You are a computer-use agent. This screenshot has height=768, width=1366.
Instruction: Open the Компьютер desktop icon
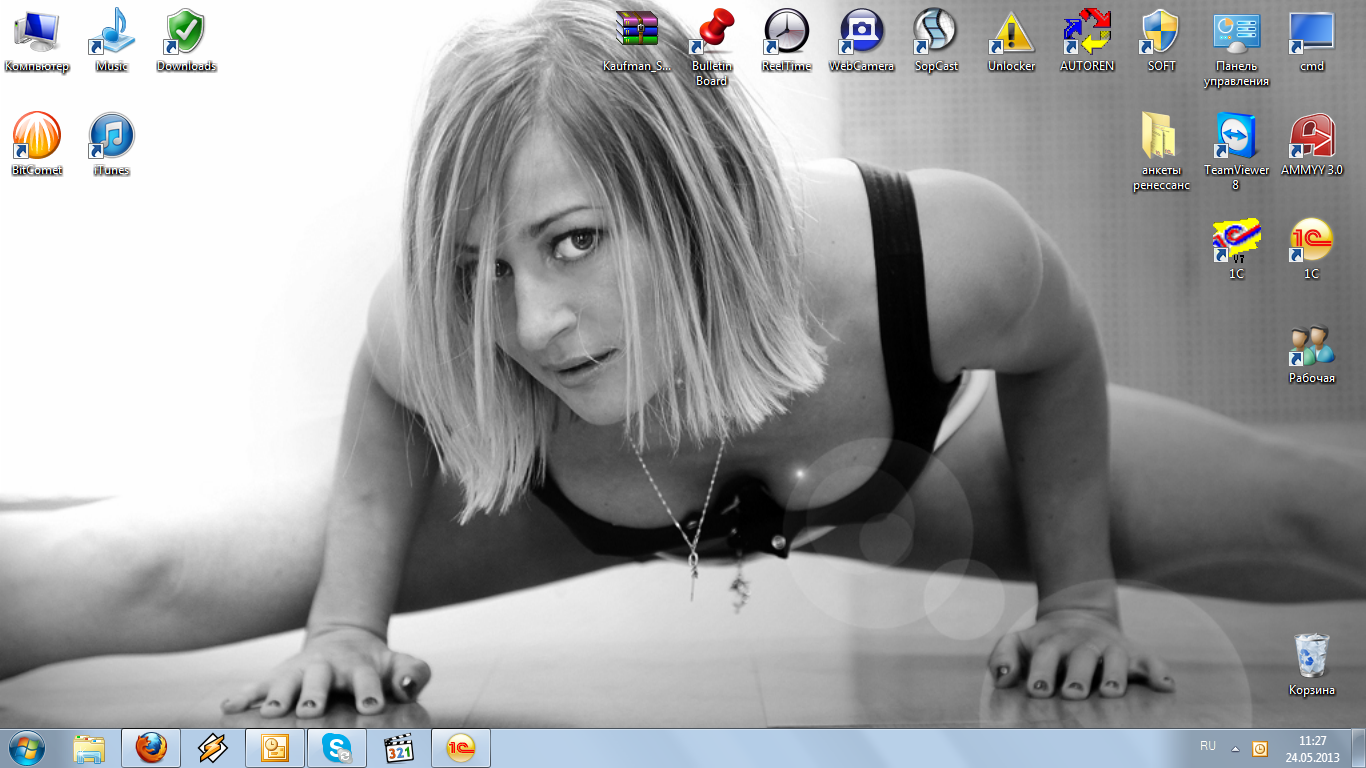[37, 40]
